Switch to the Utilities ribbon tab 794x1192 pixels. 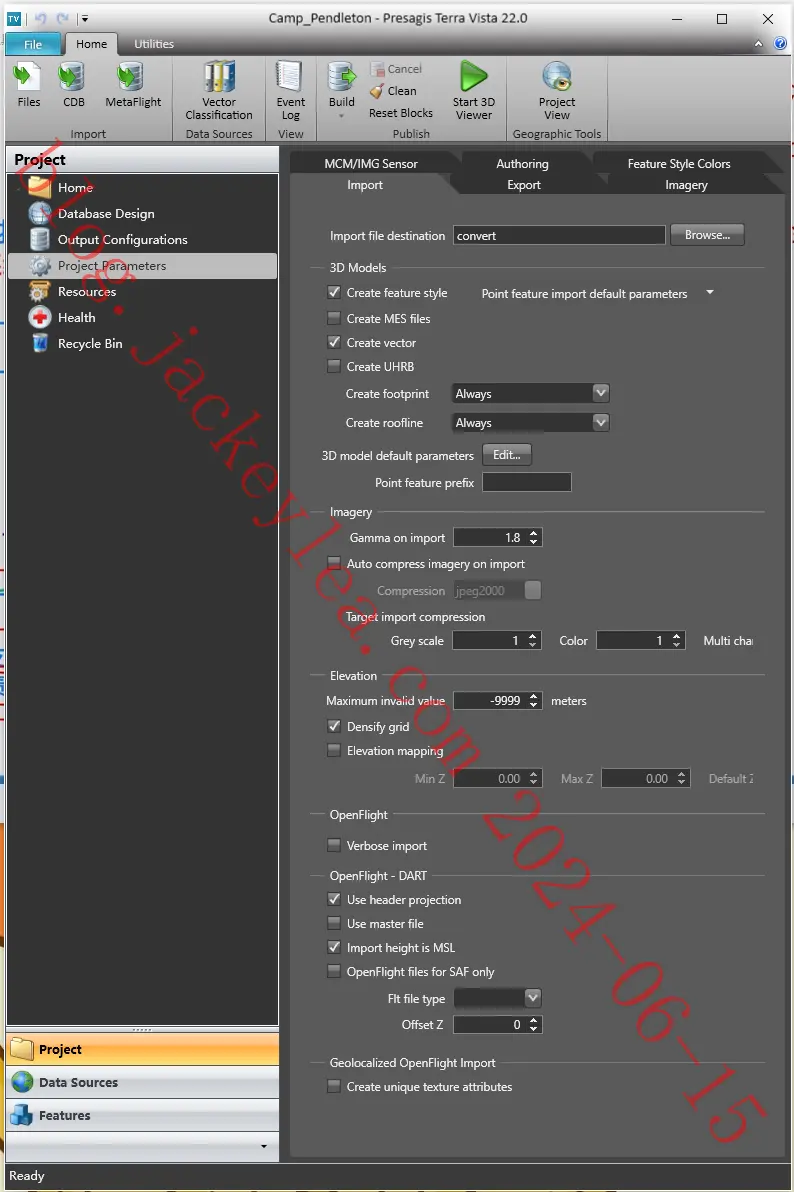click(154, 44)
